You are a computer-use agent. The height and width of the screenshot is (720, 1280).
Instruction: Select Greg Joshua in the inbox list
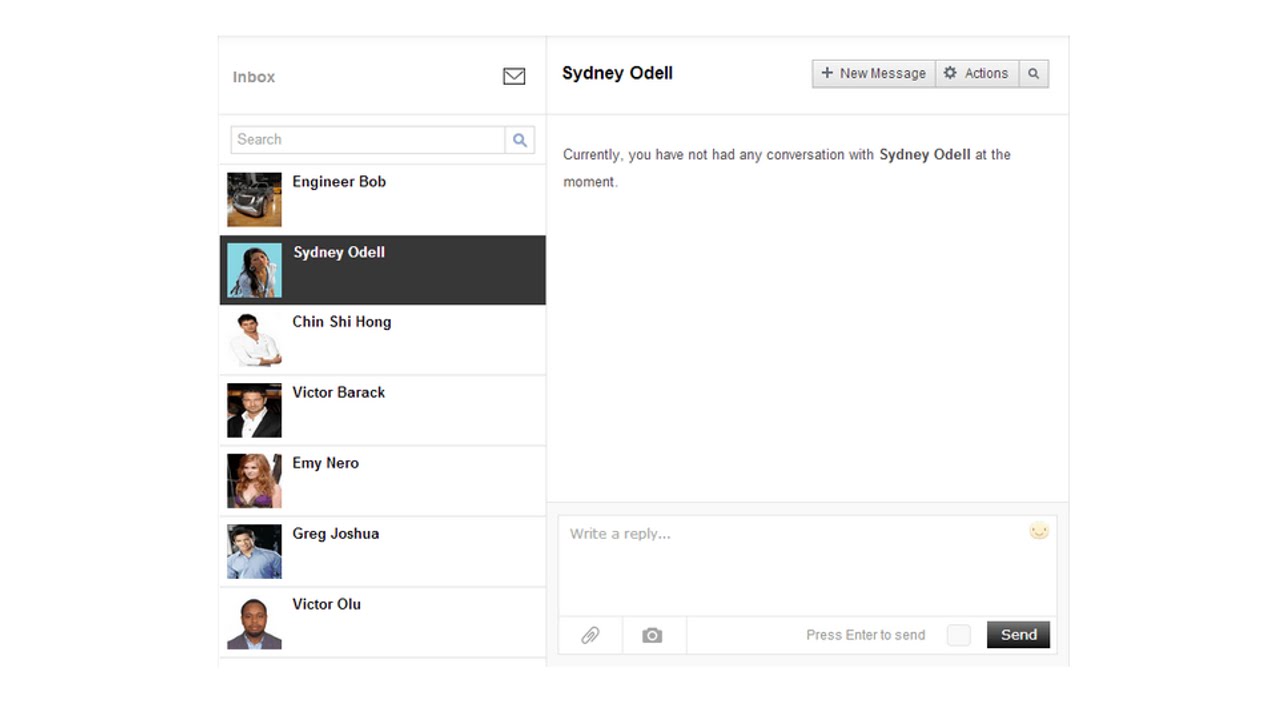(x=382, y=551)
